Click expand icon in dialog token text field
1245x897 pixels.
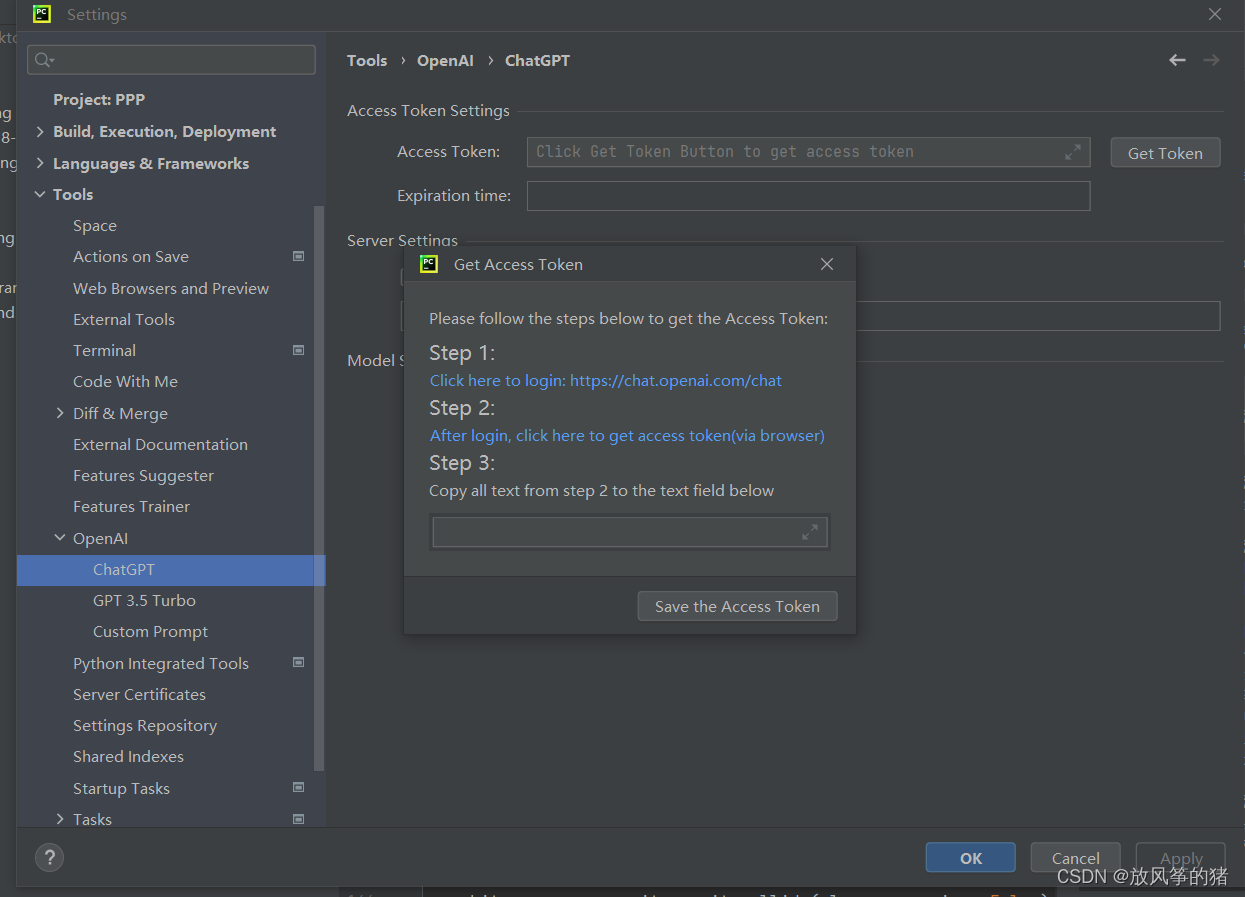tap(810, 533)
